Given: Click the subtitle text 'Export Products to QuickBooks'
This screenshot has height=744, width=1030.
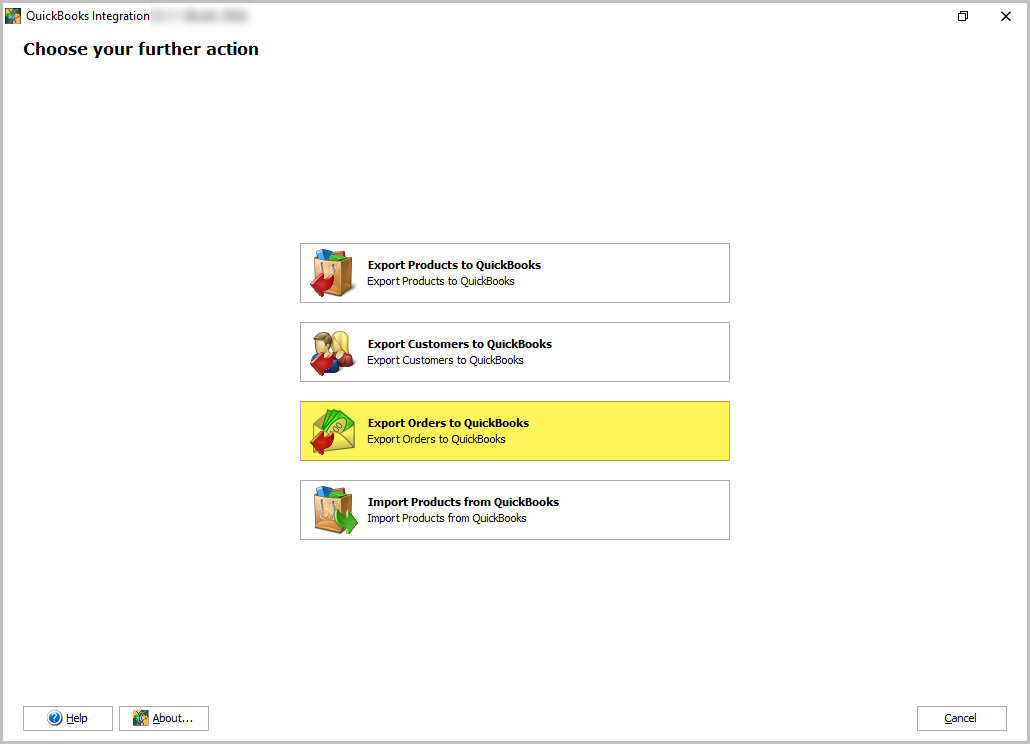Looking at the screenshot, I should pos(441,281).
